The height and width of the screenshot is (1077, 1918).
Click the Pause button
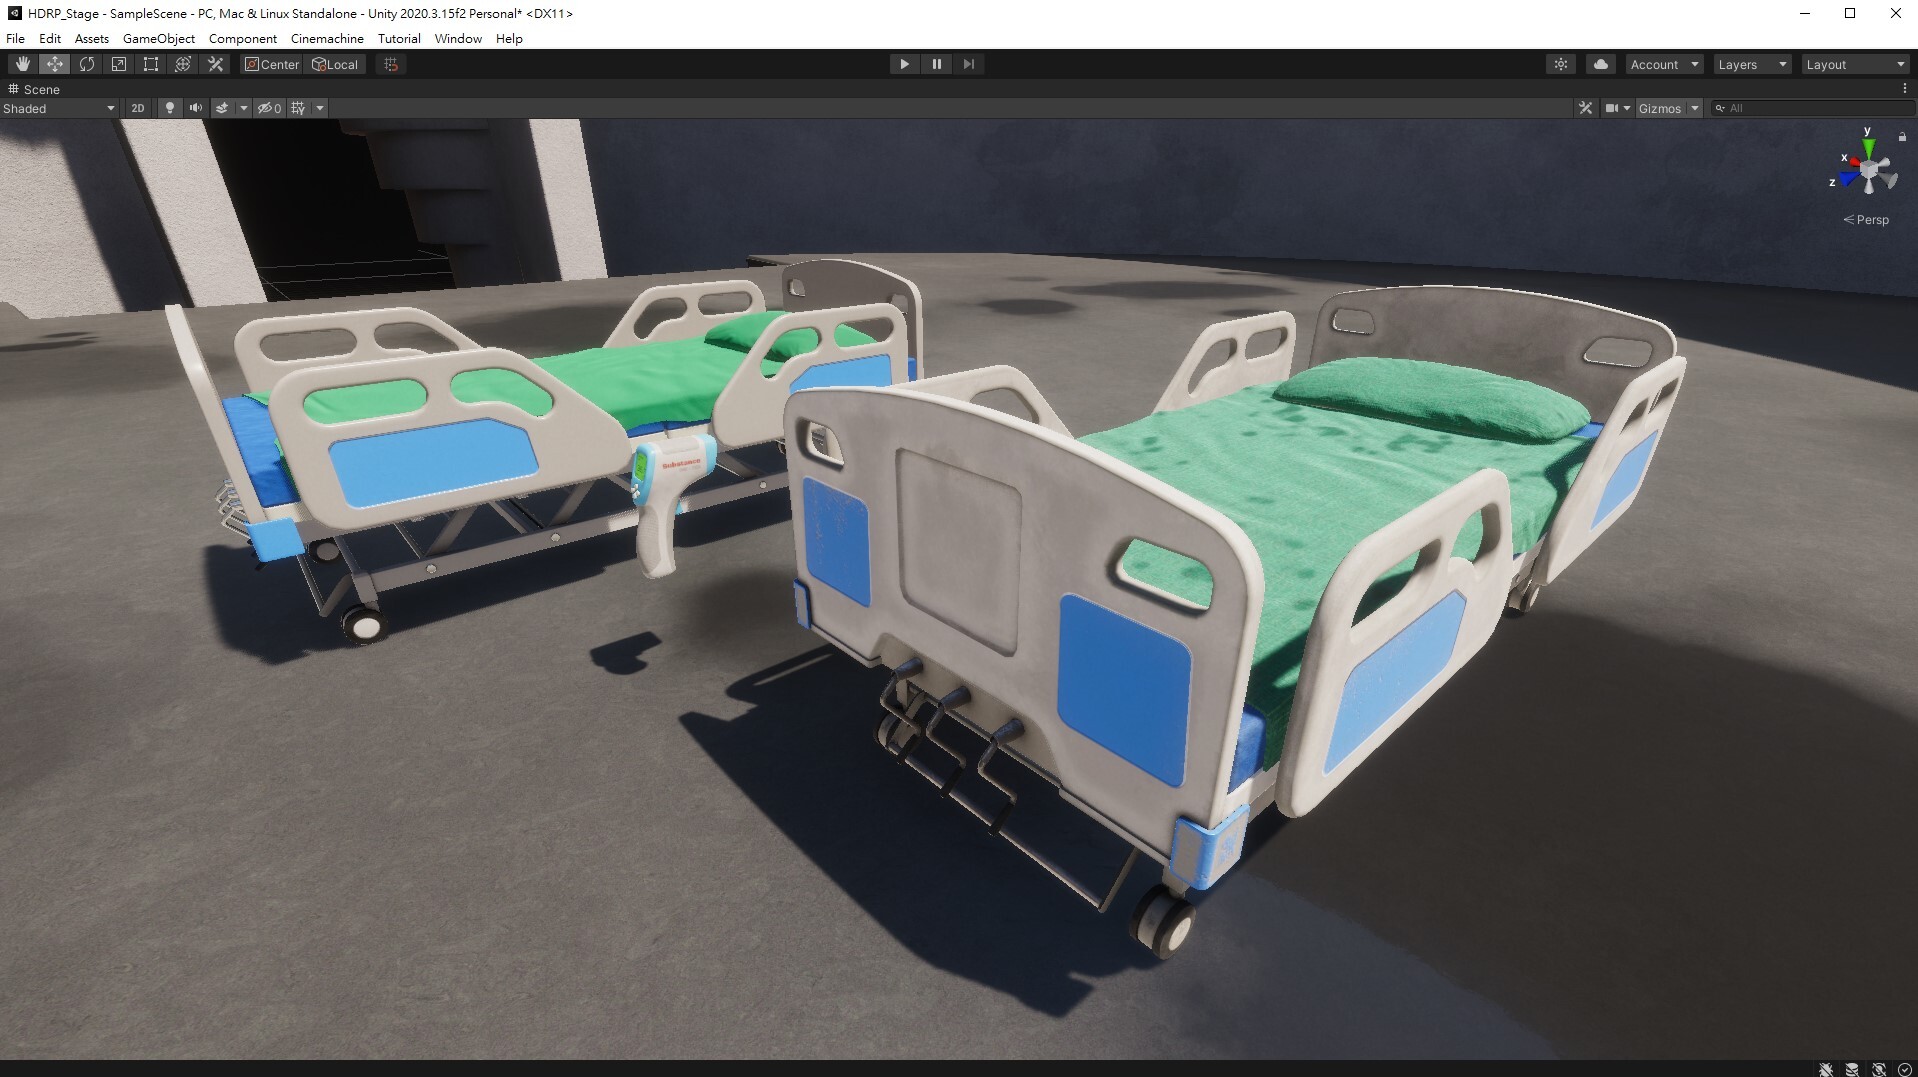936,63
